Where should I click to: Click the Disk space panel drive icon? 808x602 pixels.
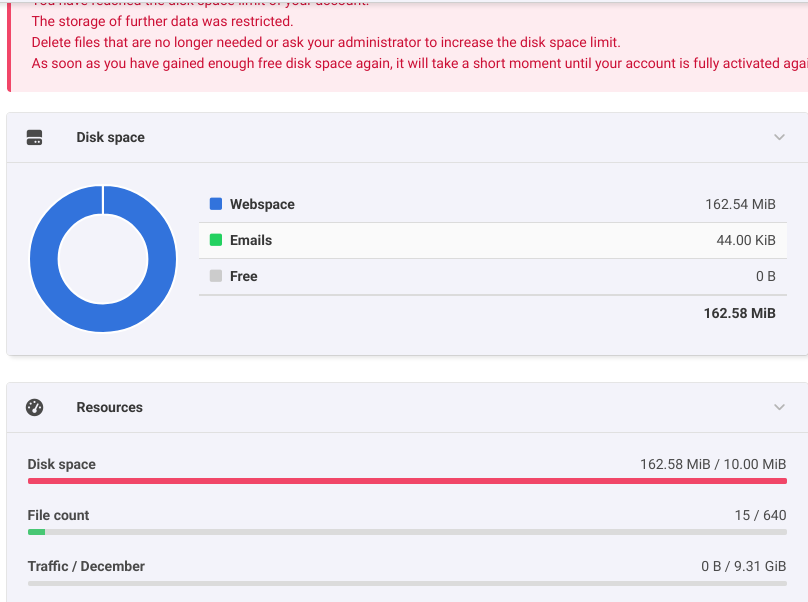coord(34,137)
